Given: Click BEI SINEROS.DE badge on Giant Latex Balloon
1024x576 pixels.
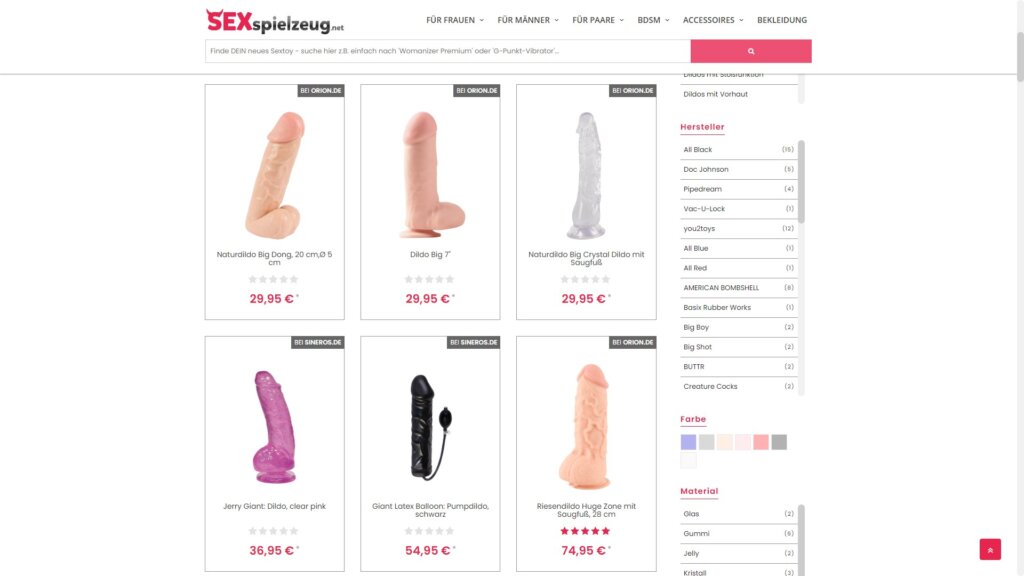Looking at the screenshot, I should [473, 342].
